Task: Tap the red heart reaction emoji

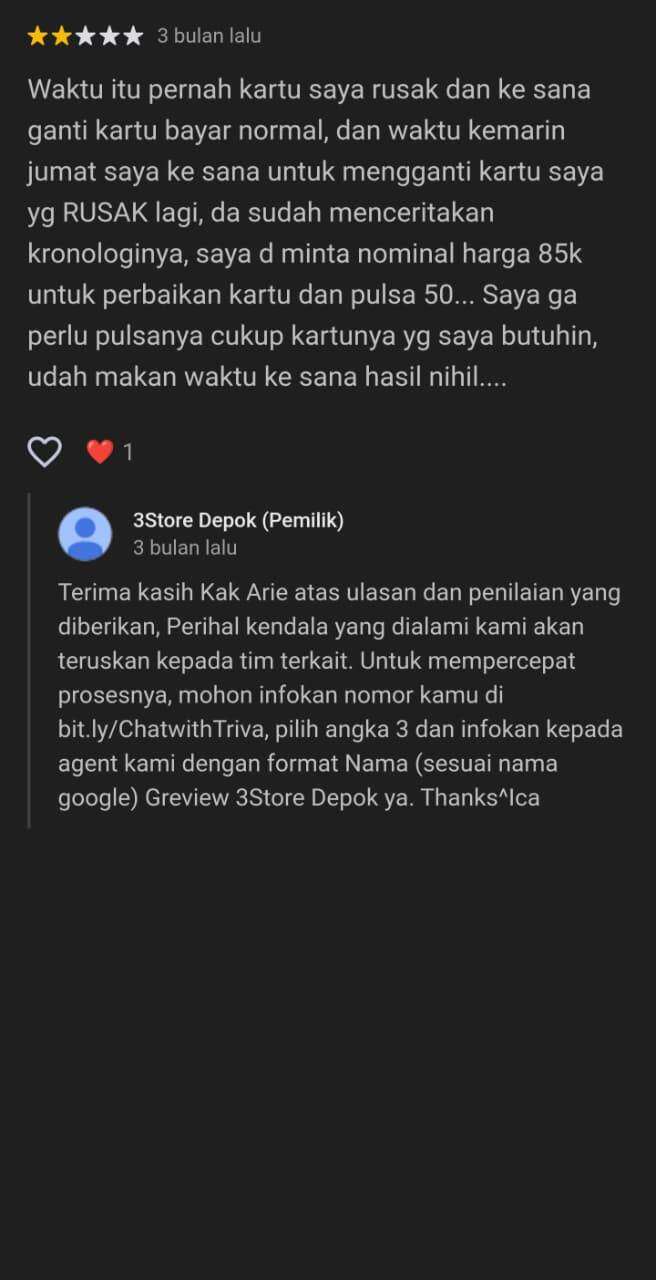Action: coord(99,452)
